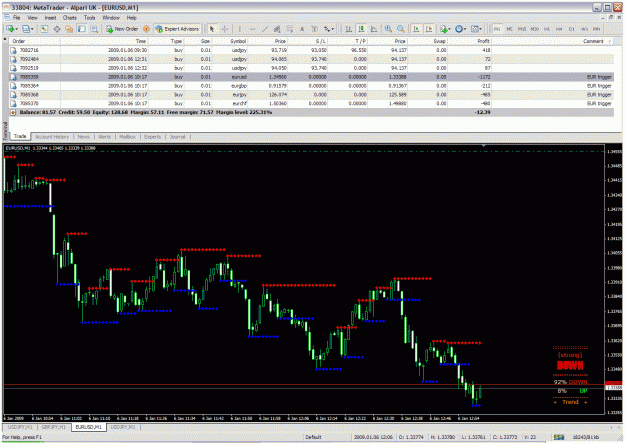Viewport: 625px width, 443px height.
Task: Zoom out of the chart
Action: coord(401,29)
